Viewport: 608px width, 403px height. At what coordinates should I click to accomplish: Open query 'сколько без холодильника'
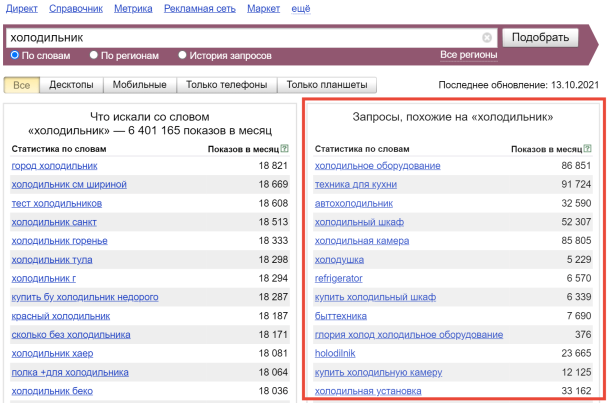[x=71, y=335]
